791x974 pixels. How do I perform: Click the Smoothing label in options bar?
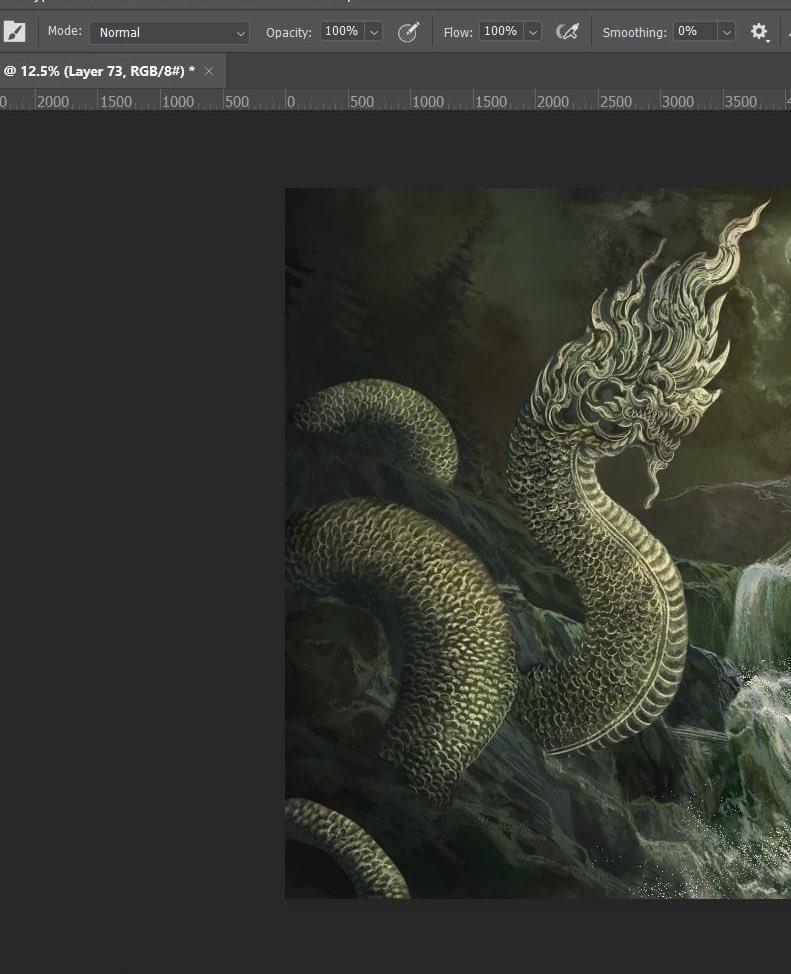pos(634,32)
